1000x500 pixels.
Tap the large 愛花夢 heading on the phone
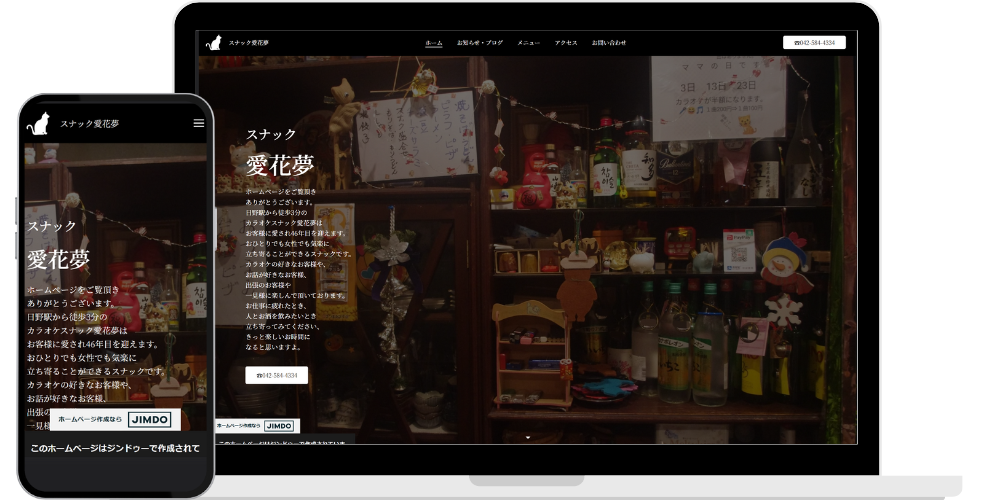(58, 259)
